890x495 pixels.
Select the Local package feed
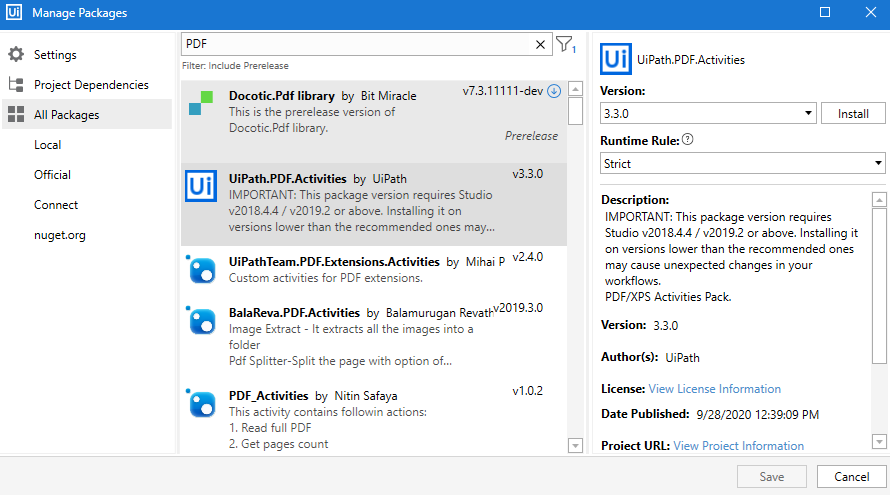click(x=48, y=145)
